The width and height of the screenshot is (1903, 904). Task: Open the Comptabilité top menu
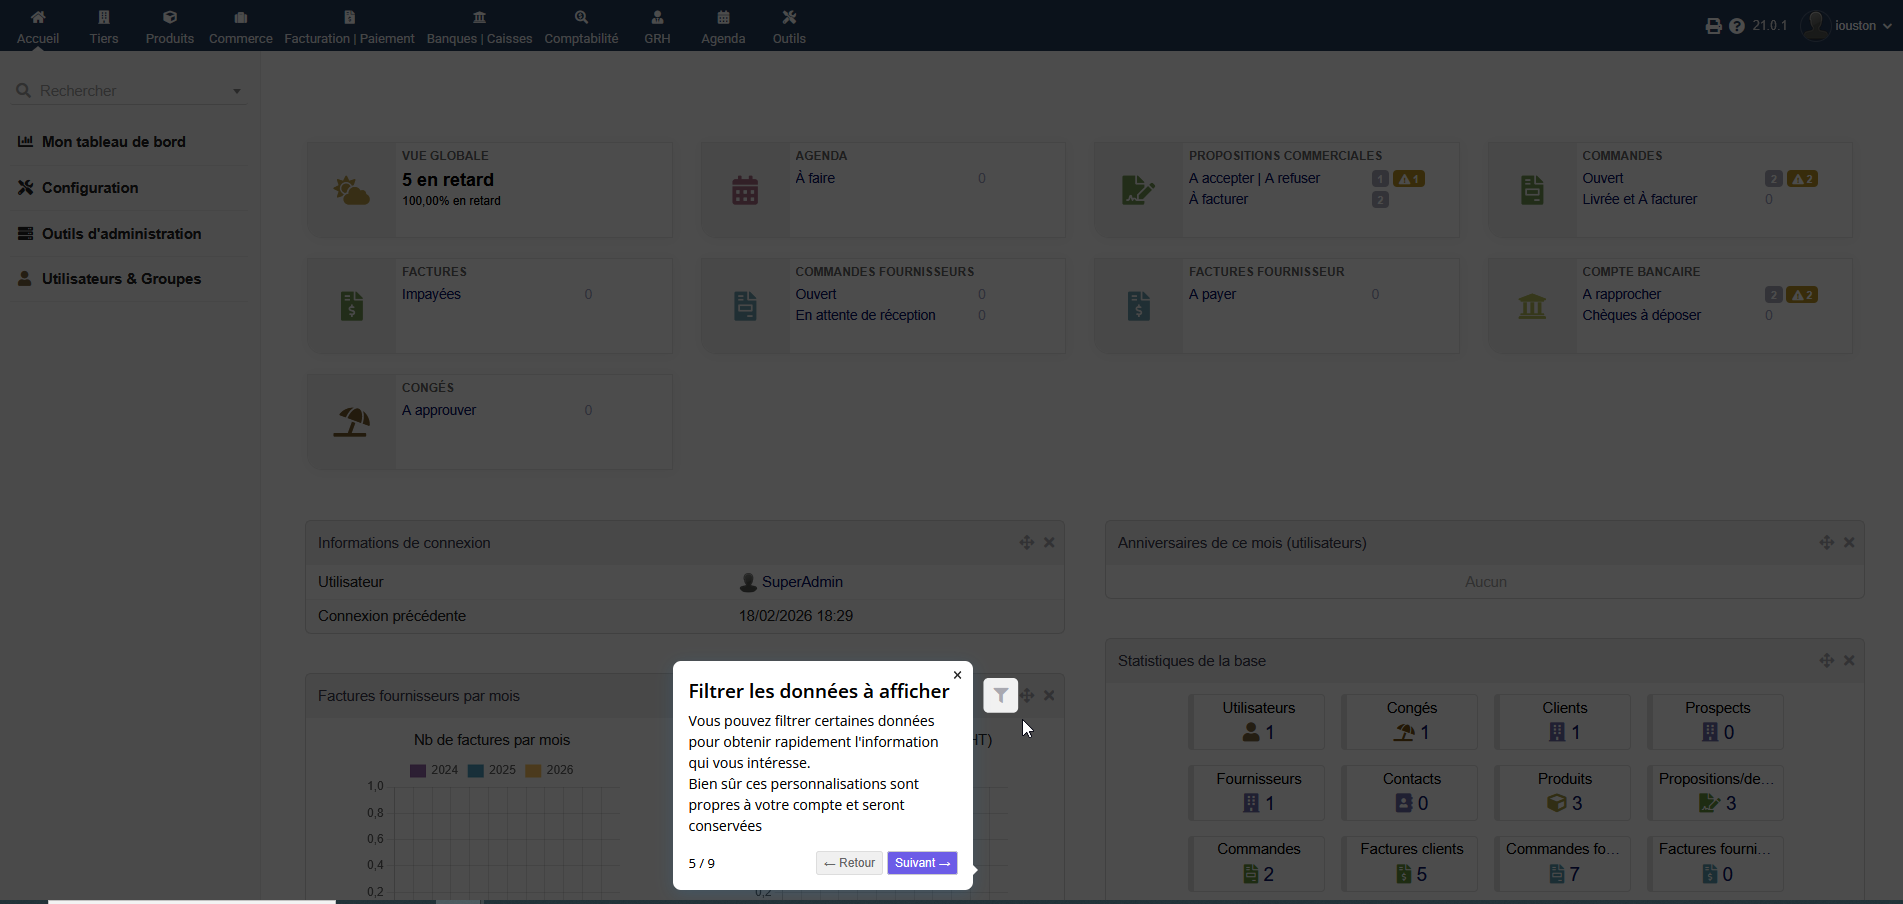(581, 27)
